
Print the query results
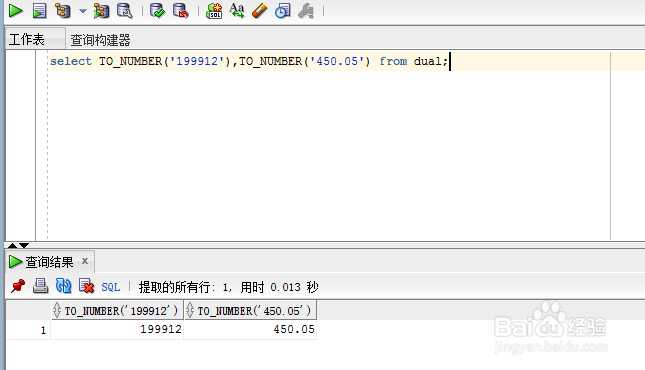pyautogui.click(x=40, y=286)
